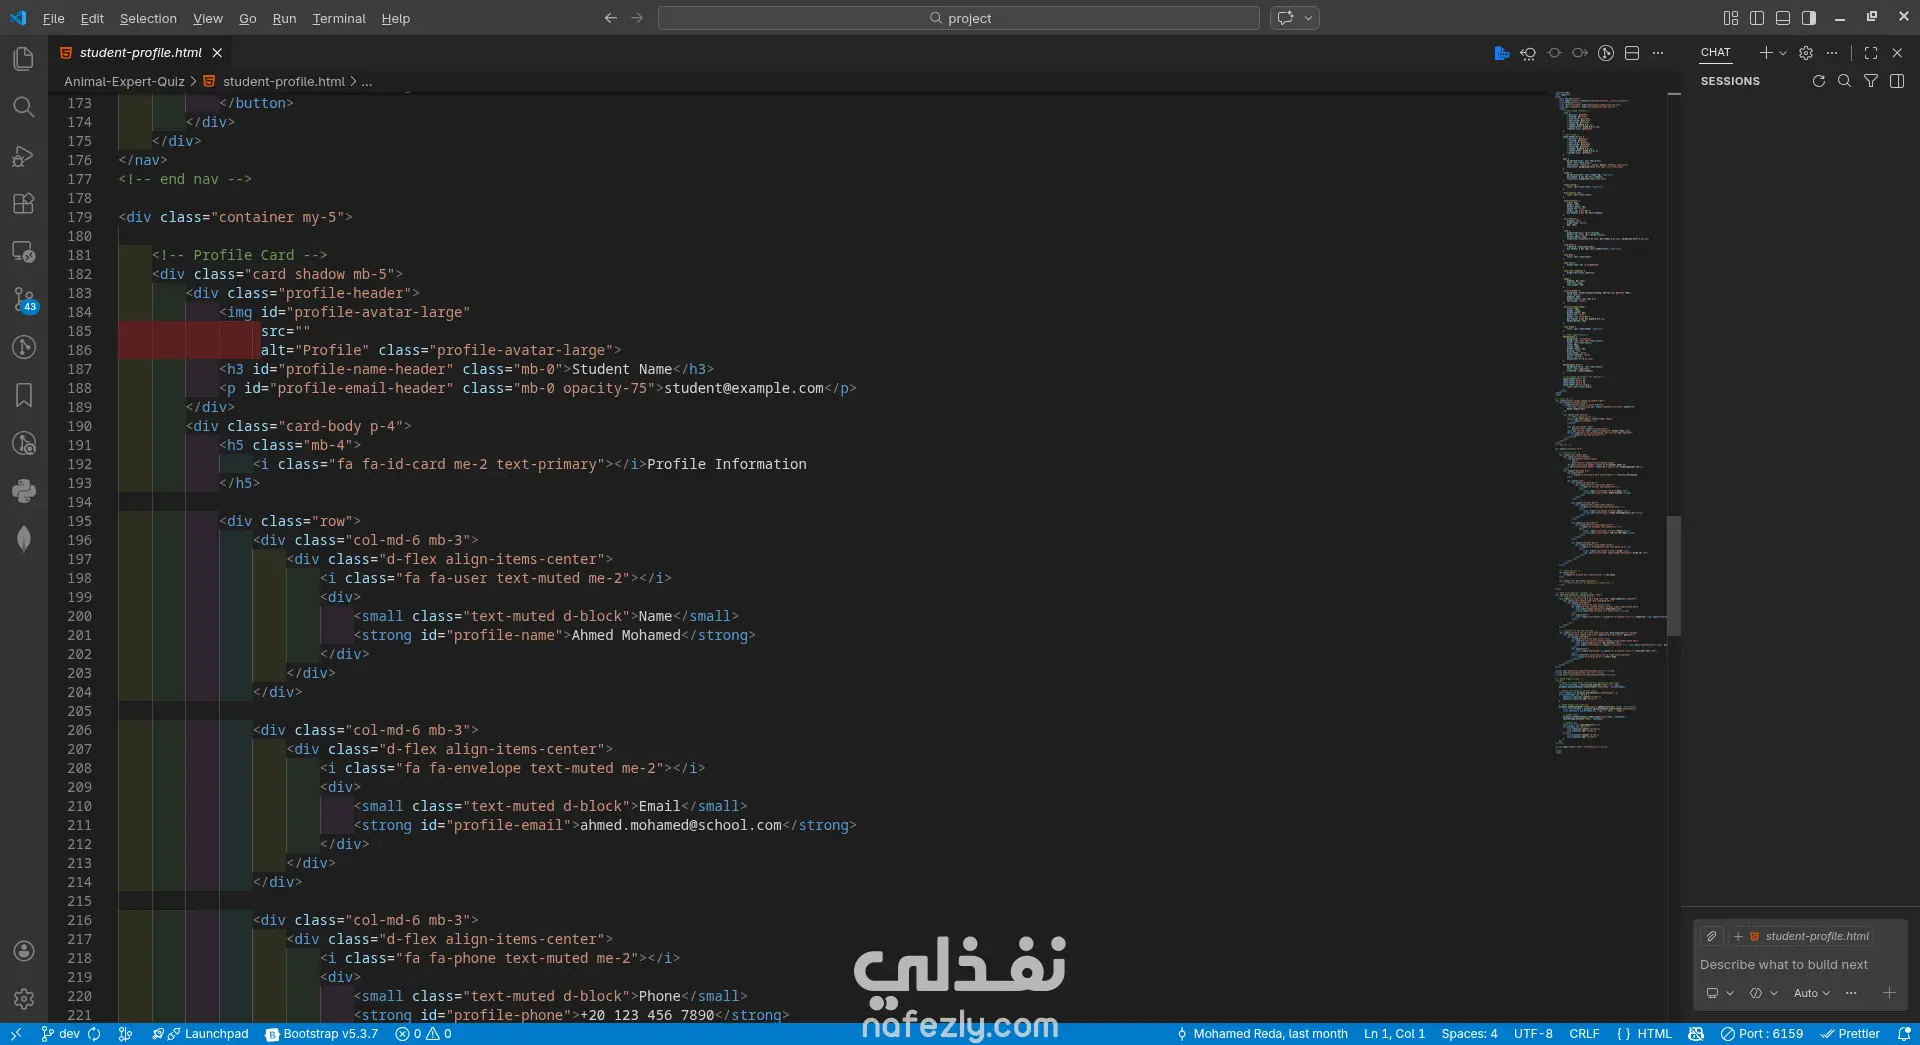Open the File menu
This screenshot has height=1045, width=1920.
(54, 18)
